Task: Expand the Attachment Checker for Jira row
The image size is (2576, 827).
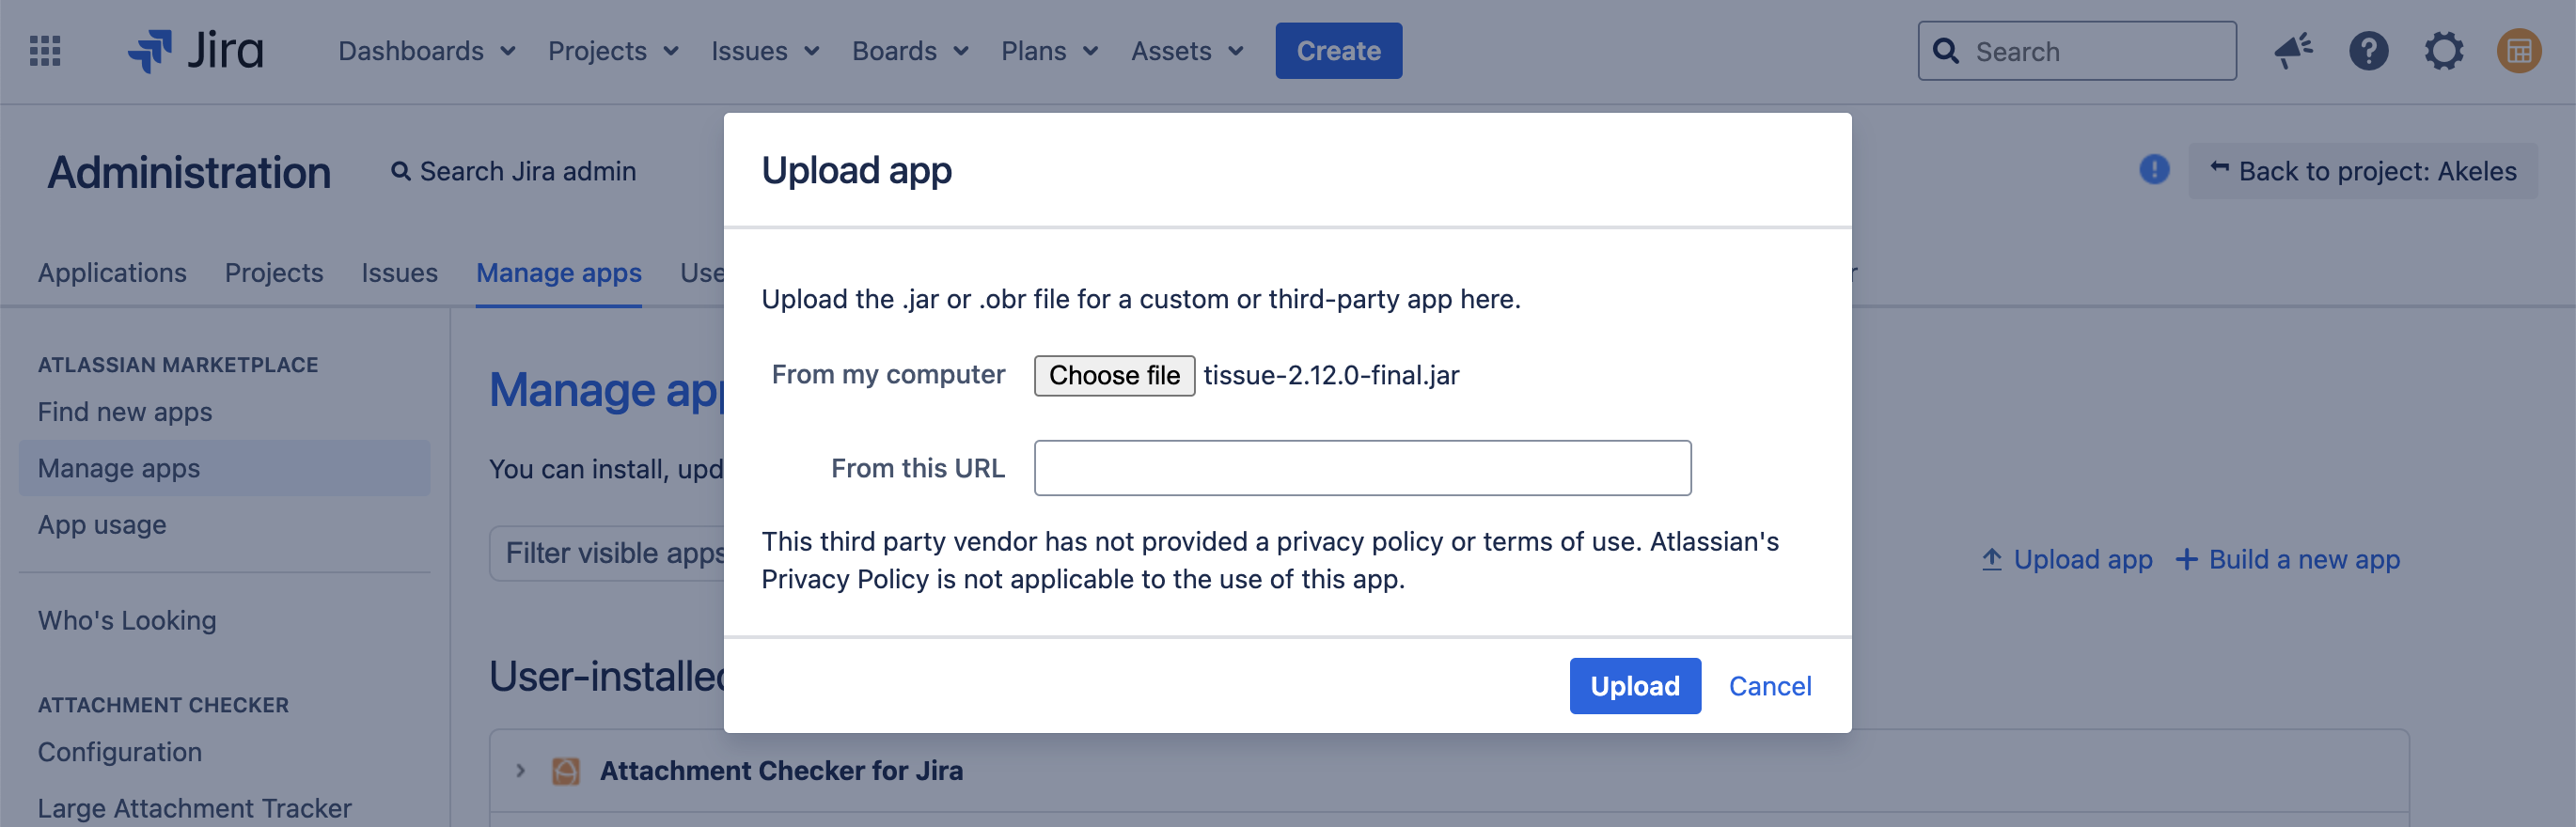Action: pos(520,771)
